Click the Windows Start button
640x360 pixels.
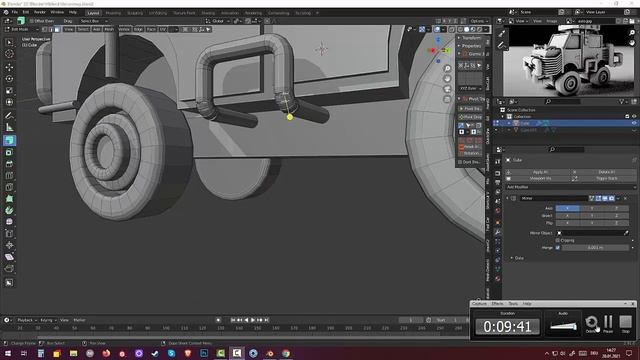coord(8,353)
